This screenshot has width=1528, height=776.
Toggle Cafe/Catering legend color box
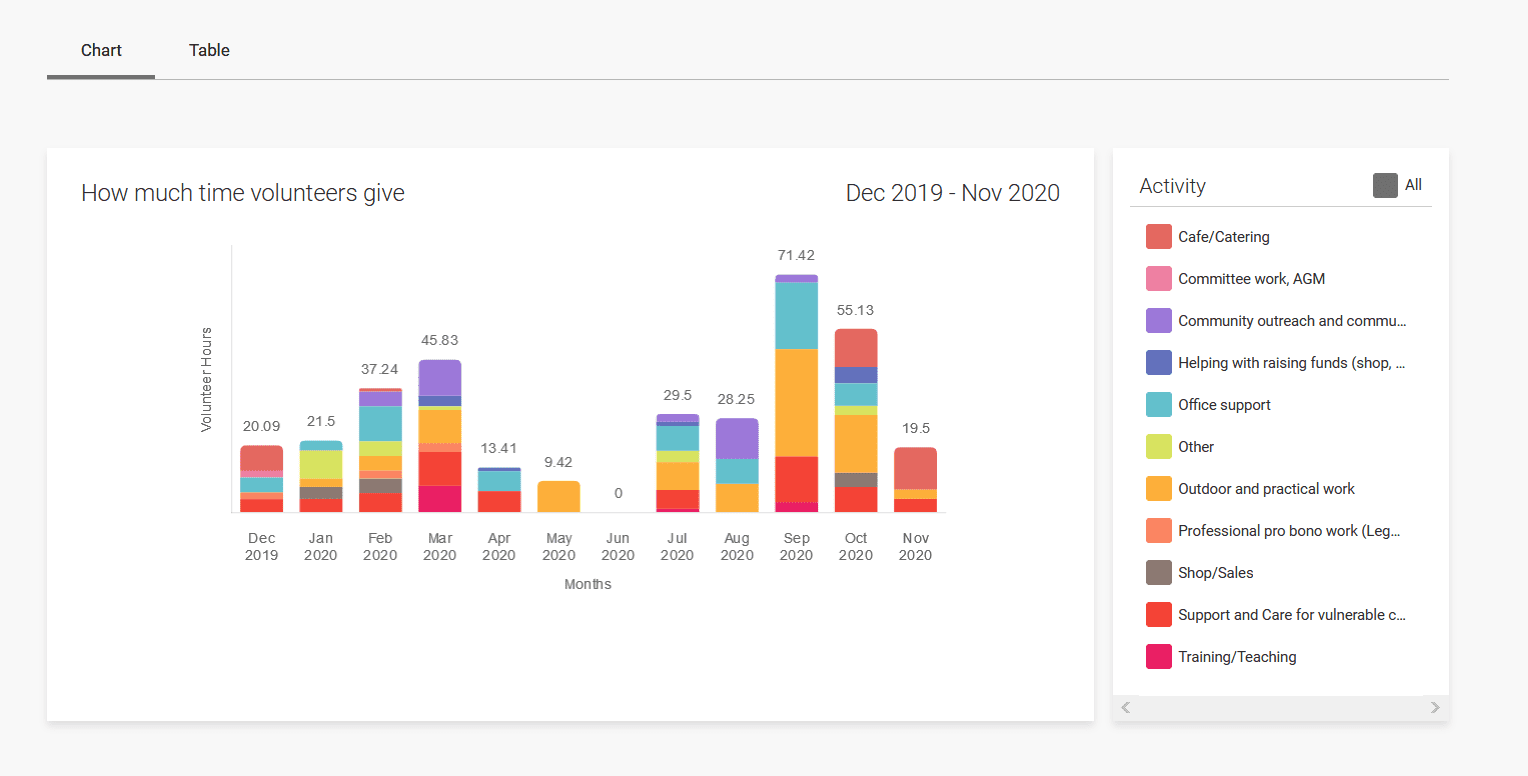tap(1158, 237)
